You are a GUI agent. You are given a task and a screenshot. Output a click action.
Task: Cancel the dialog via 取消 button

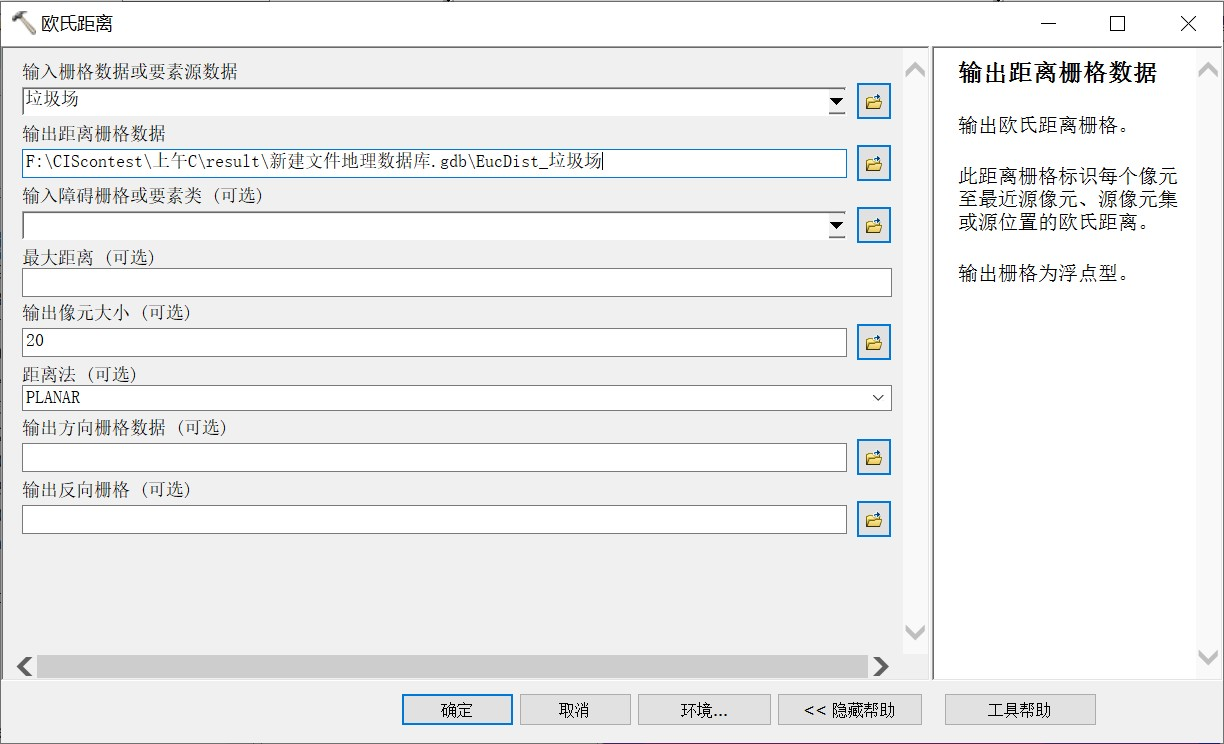point(575,709)
